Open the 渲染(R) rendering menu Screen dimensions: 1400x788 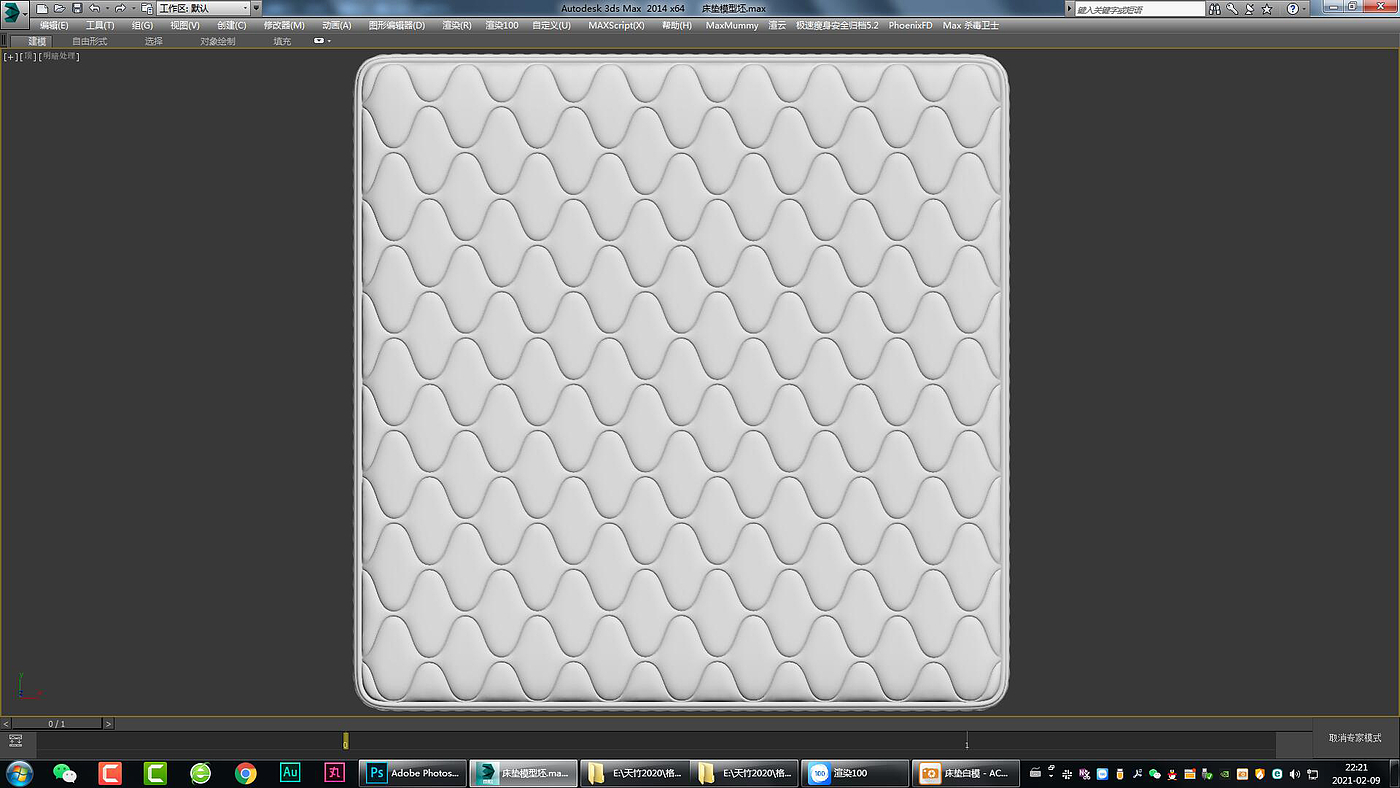pos(456,25)
